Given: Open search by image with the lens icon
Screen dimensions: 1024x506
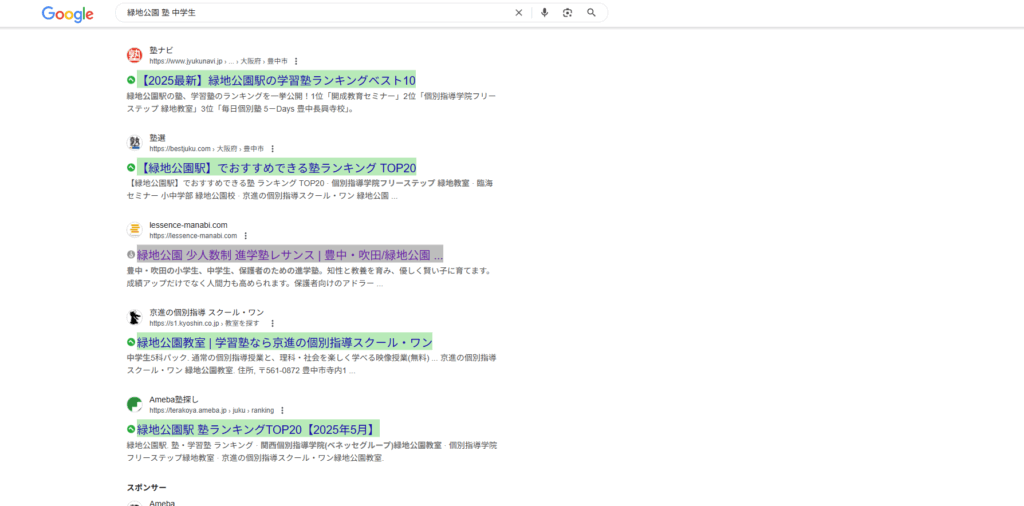Looking at the screenshot, I should (567, 13).
